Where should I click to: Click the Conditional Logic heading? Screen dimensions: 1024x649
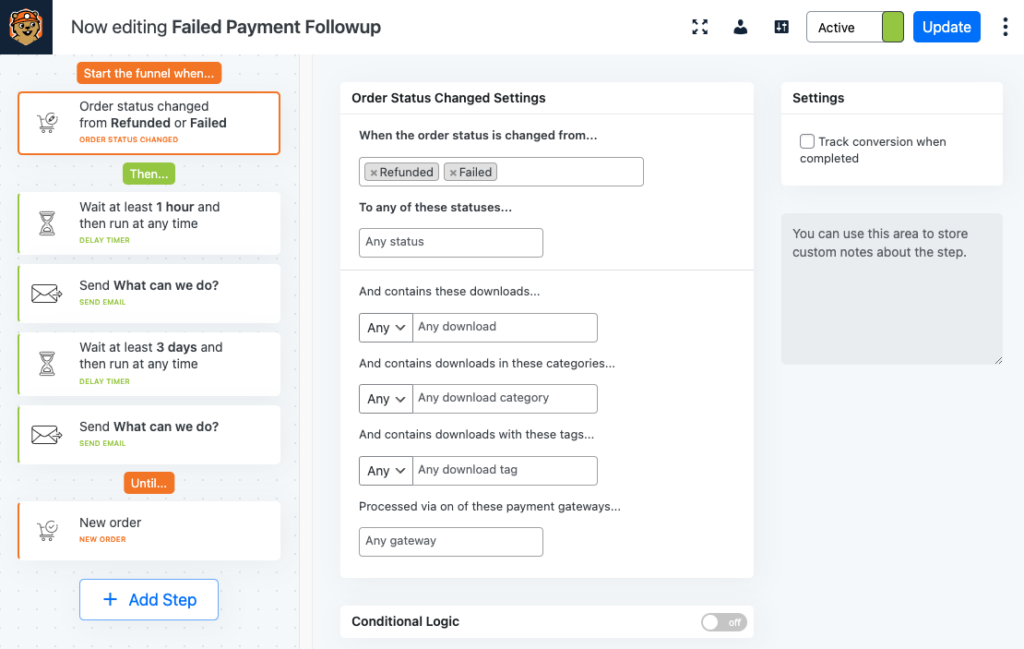406,622
